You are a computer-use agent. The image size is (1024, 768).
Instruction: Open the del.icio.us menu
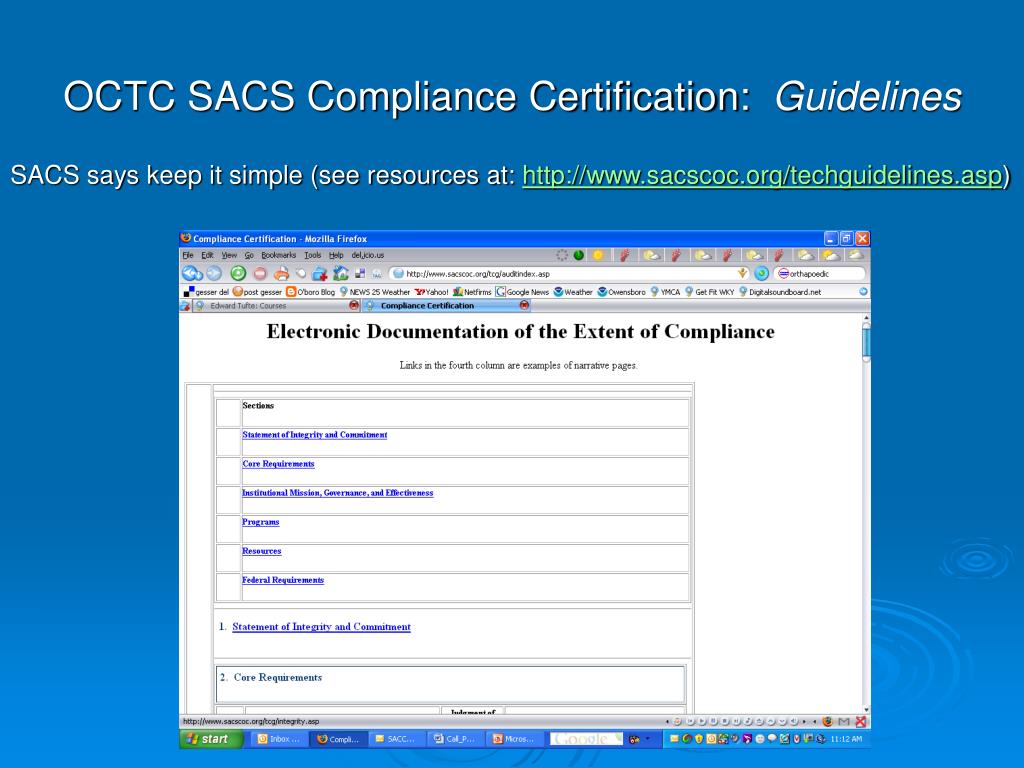click(368, 255)
